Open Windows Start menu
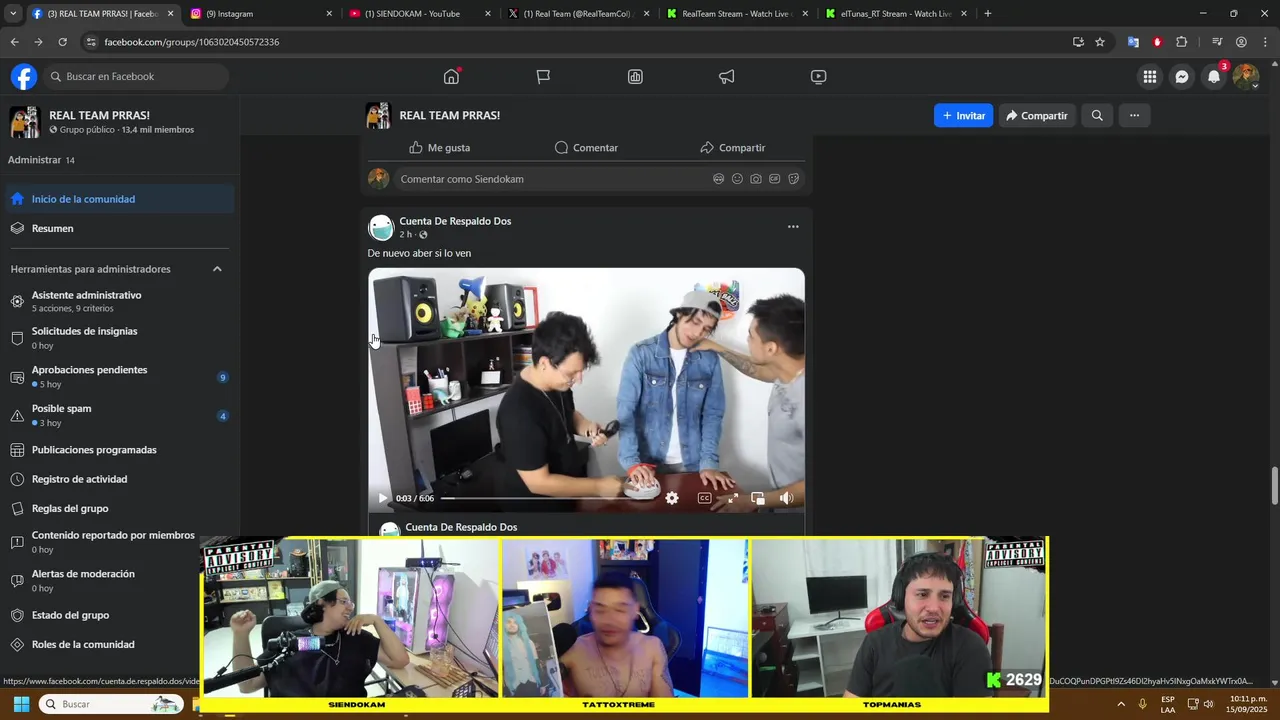Viewport: 1280px width, 720px height. click(21, 704)
